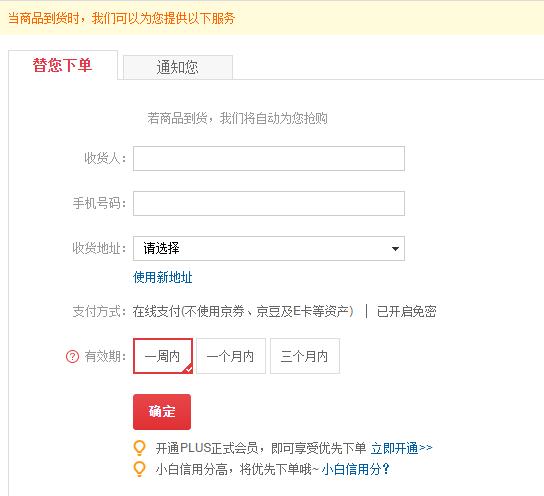Viewport: 544px width, 496px height.
Task: Select the 一周内 validity period
Action: pos(163,356)
